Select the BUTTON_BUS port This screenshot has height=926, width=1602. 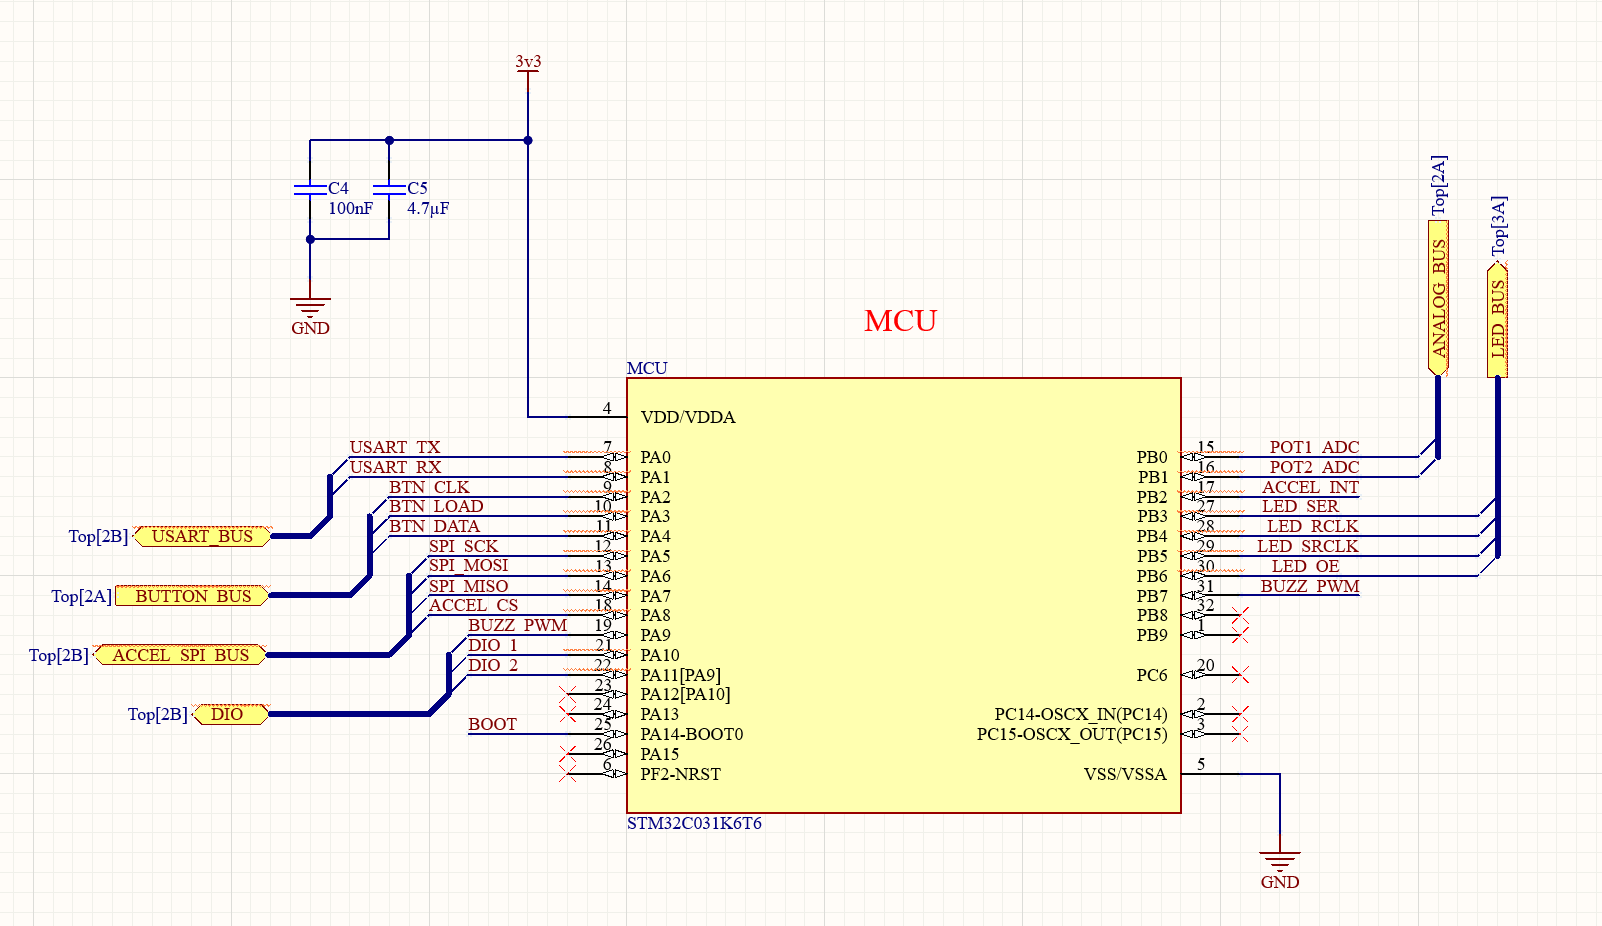click(192, 596)
